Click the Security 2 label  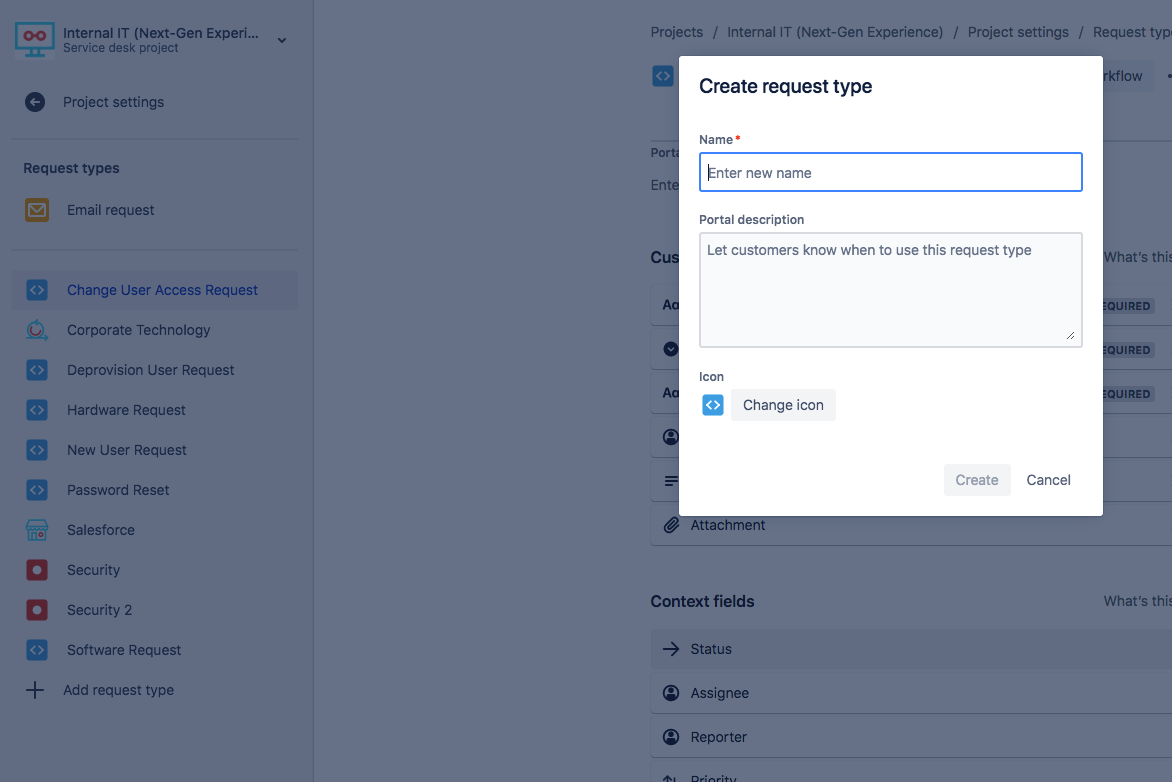[99, 610]
